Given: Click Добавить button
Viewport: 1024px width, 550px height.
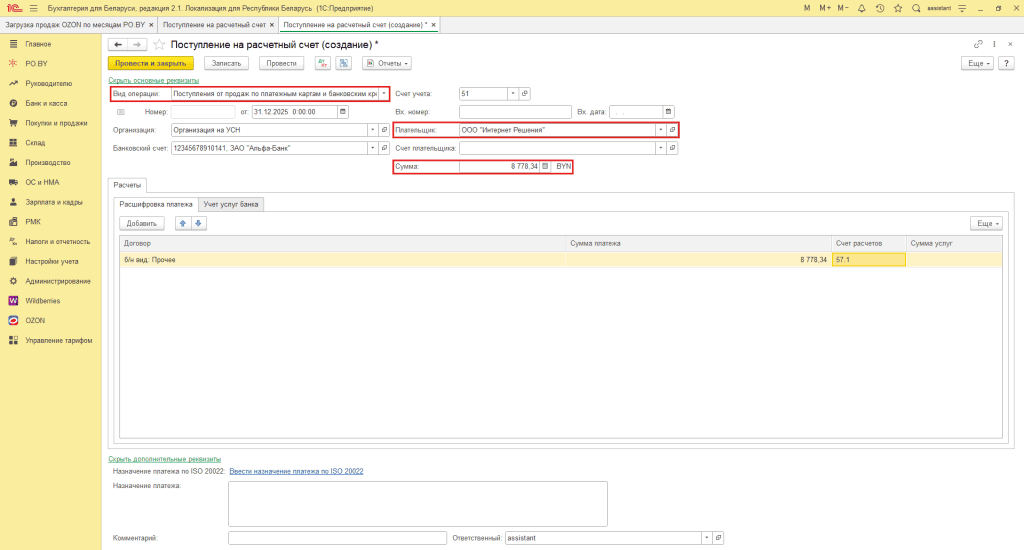Looking at the screenshot, I should click(x=142, y=223).
